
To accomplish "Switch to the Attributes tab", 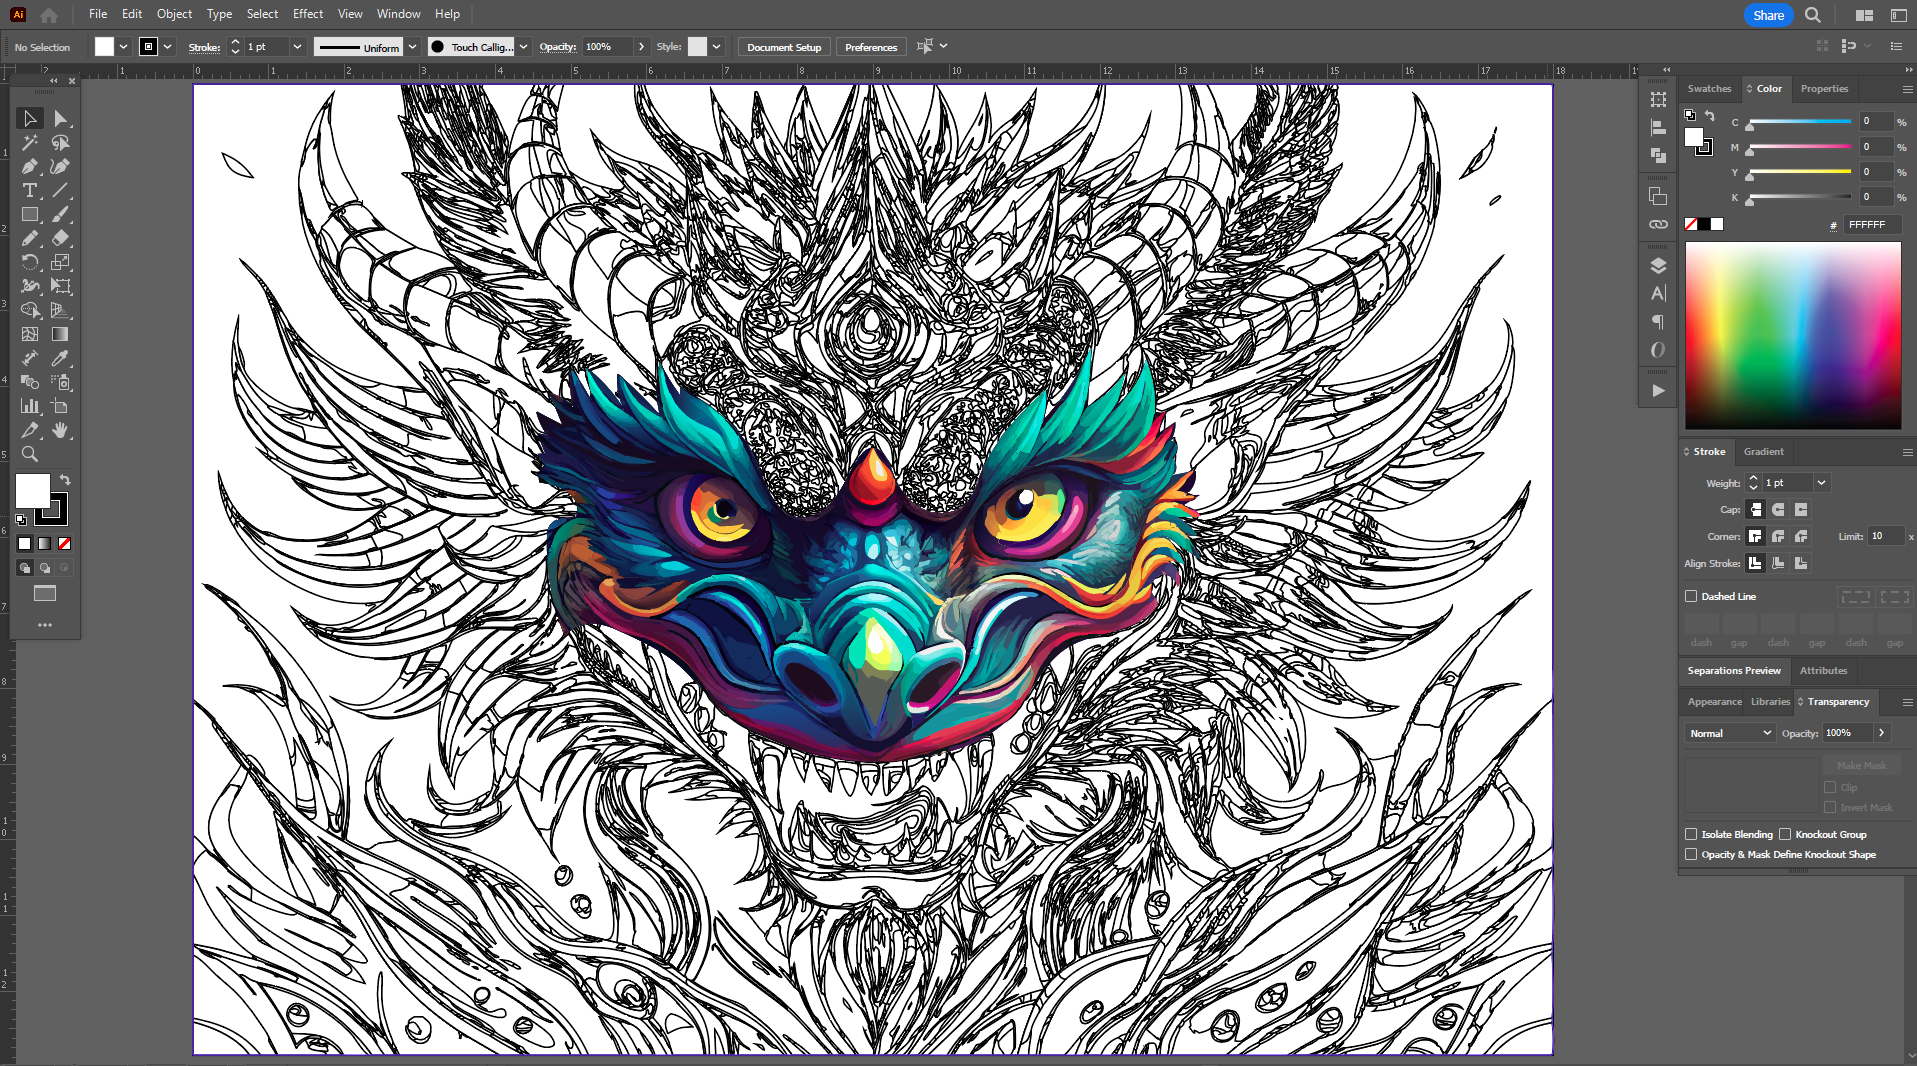I will click(1823, 671).
